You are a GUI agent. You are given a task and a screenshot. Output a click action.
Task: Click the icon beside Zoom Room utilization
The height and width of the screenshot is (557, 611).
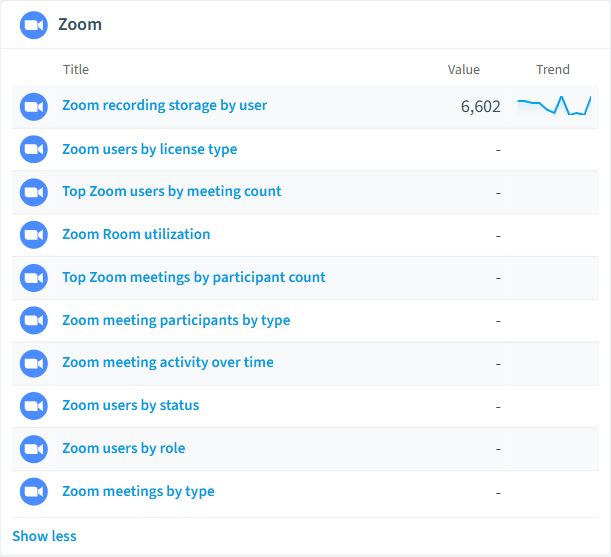(34, 235)
